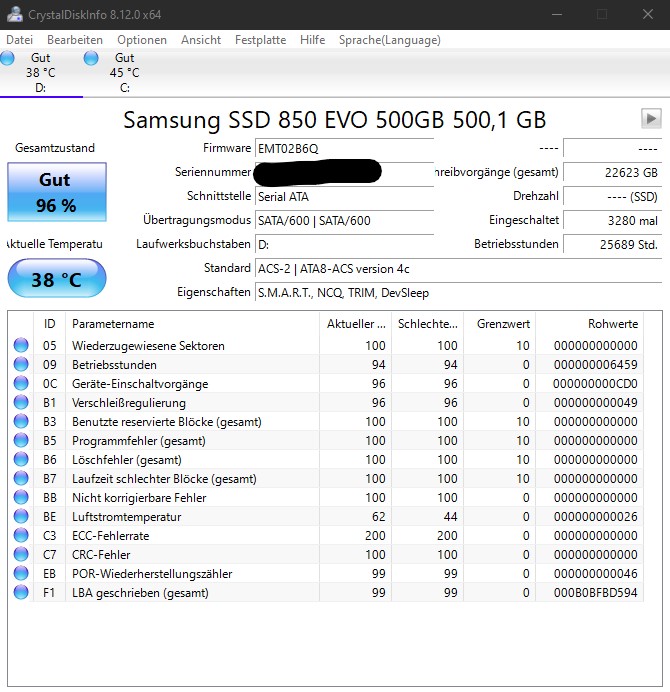
Task: Click the Firmware field EMT02B6Q
Action: [344, 148]
